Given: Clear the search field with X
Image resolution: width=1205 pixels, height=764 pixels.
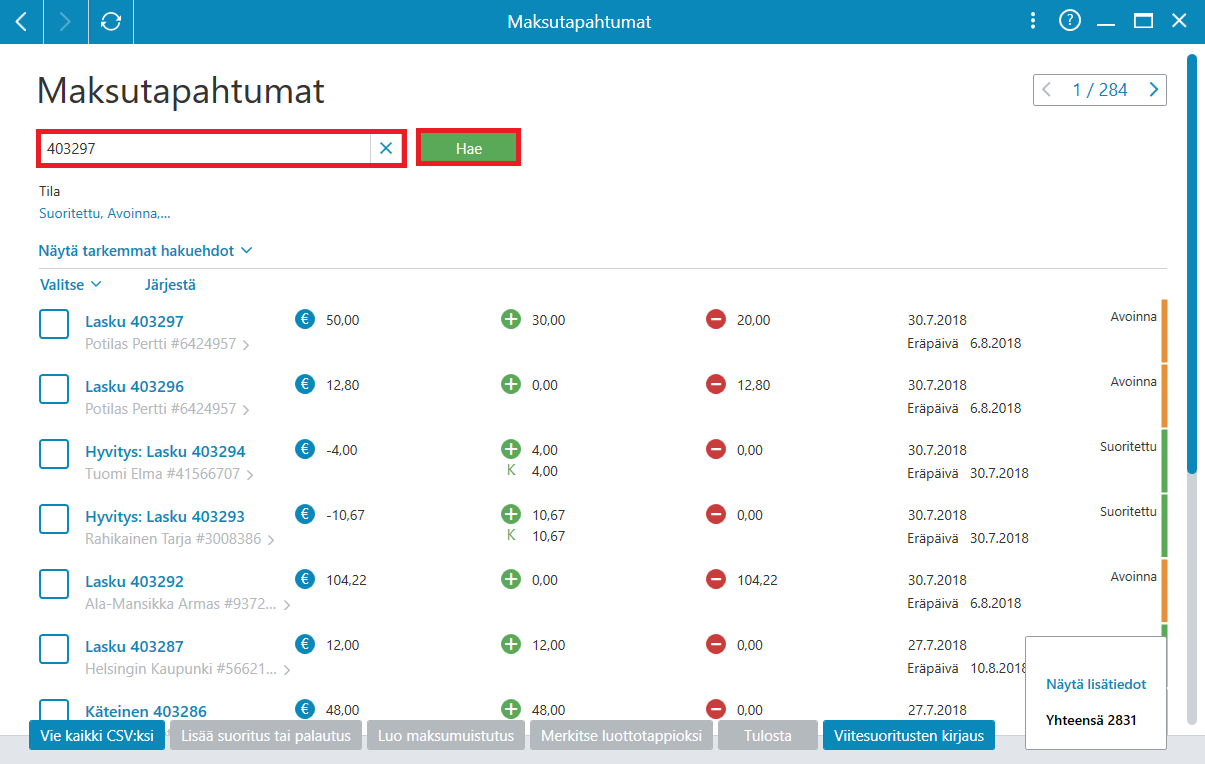Looking at the screenshot, I should (x=386, y=148).
